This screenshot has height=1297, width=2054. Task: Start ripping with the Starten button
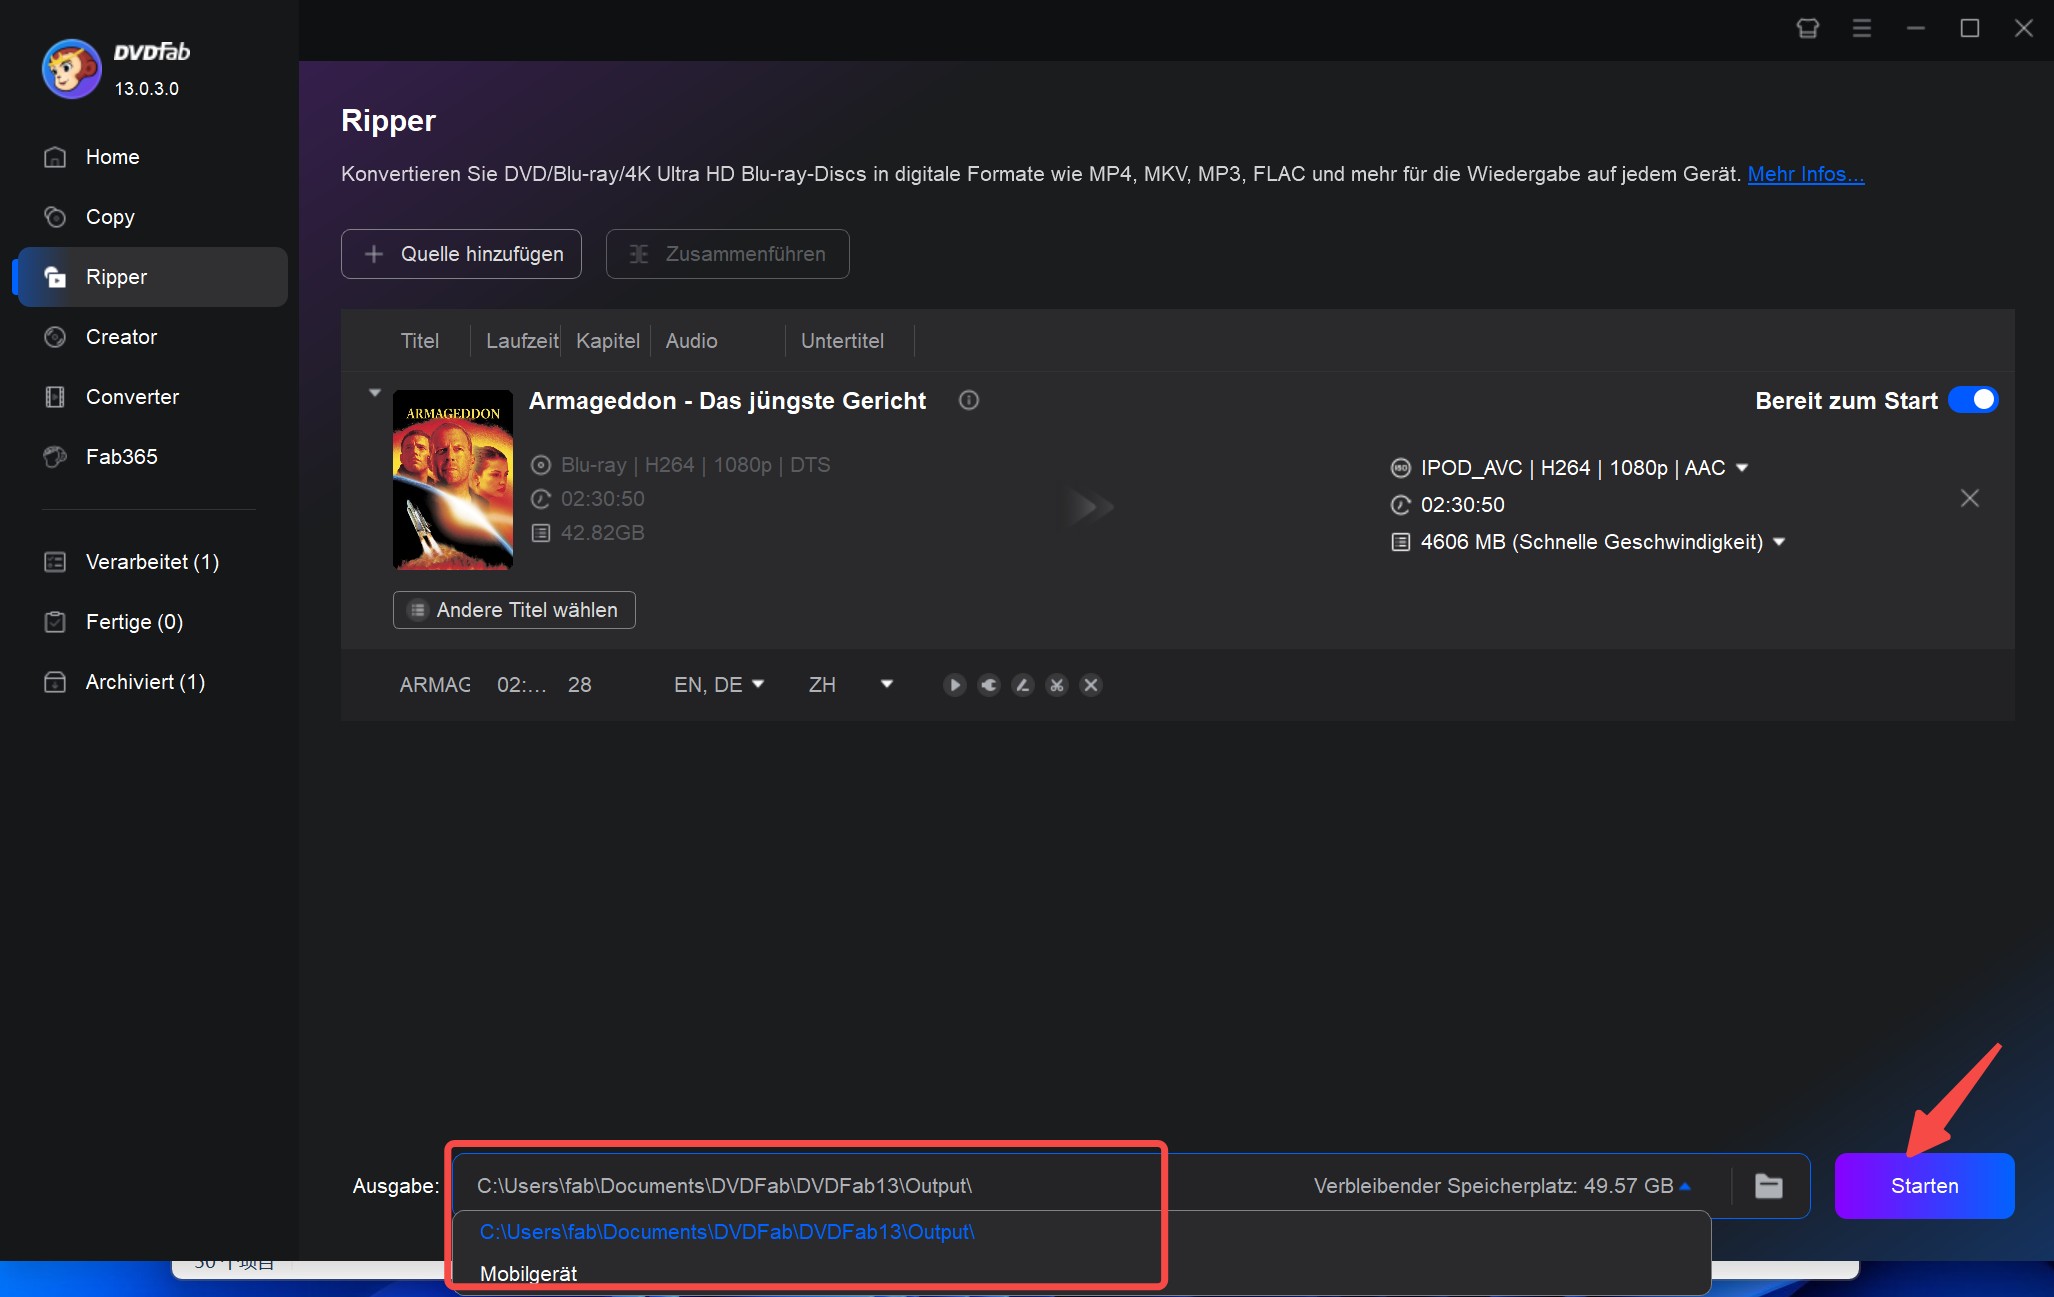pyautogui.click(x=1924, y=1186)
